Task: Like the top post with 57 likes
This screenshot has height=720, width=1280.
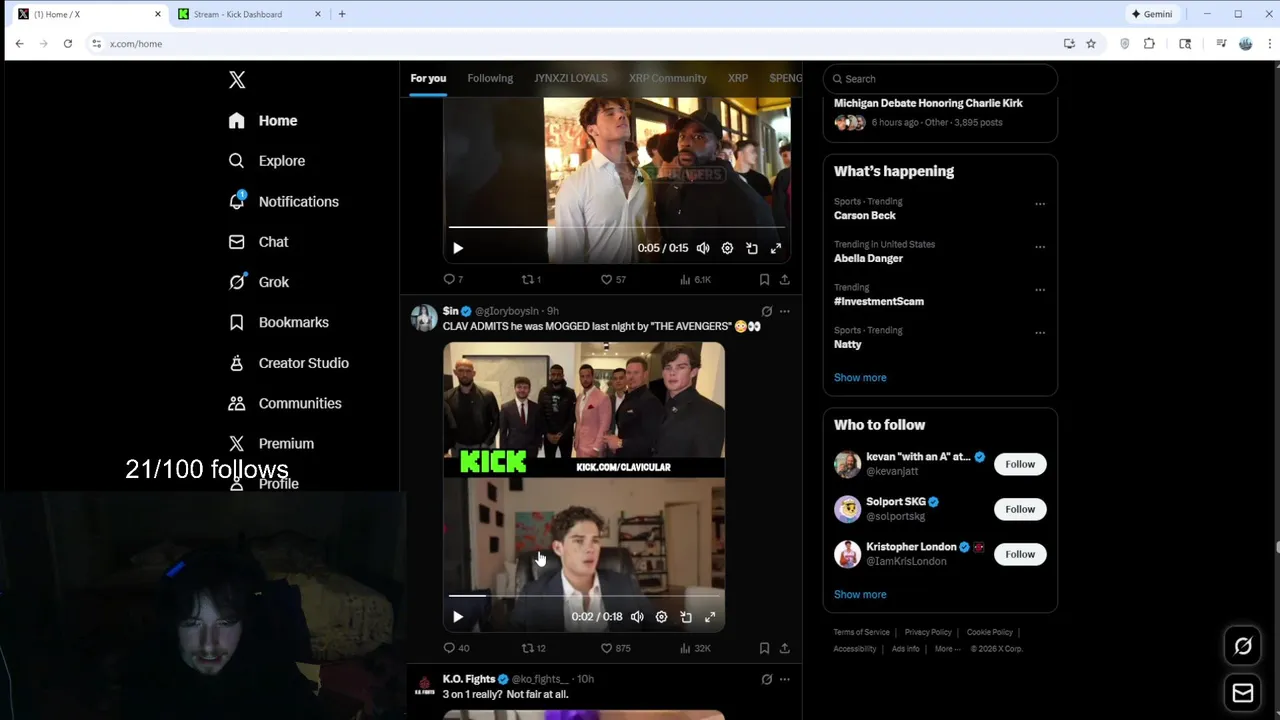Action: click(x=613, y=280)
